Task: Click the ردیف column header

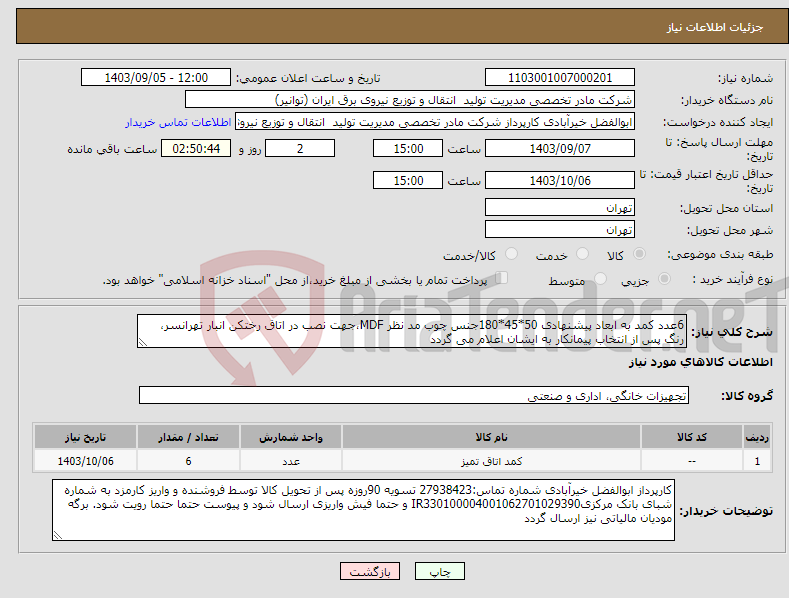Action: (x=757, y=437)
